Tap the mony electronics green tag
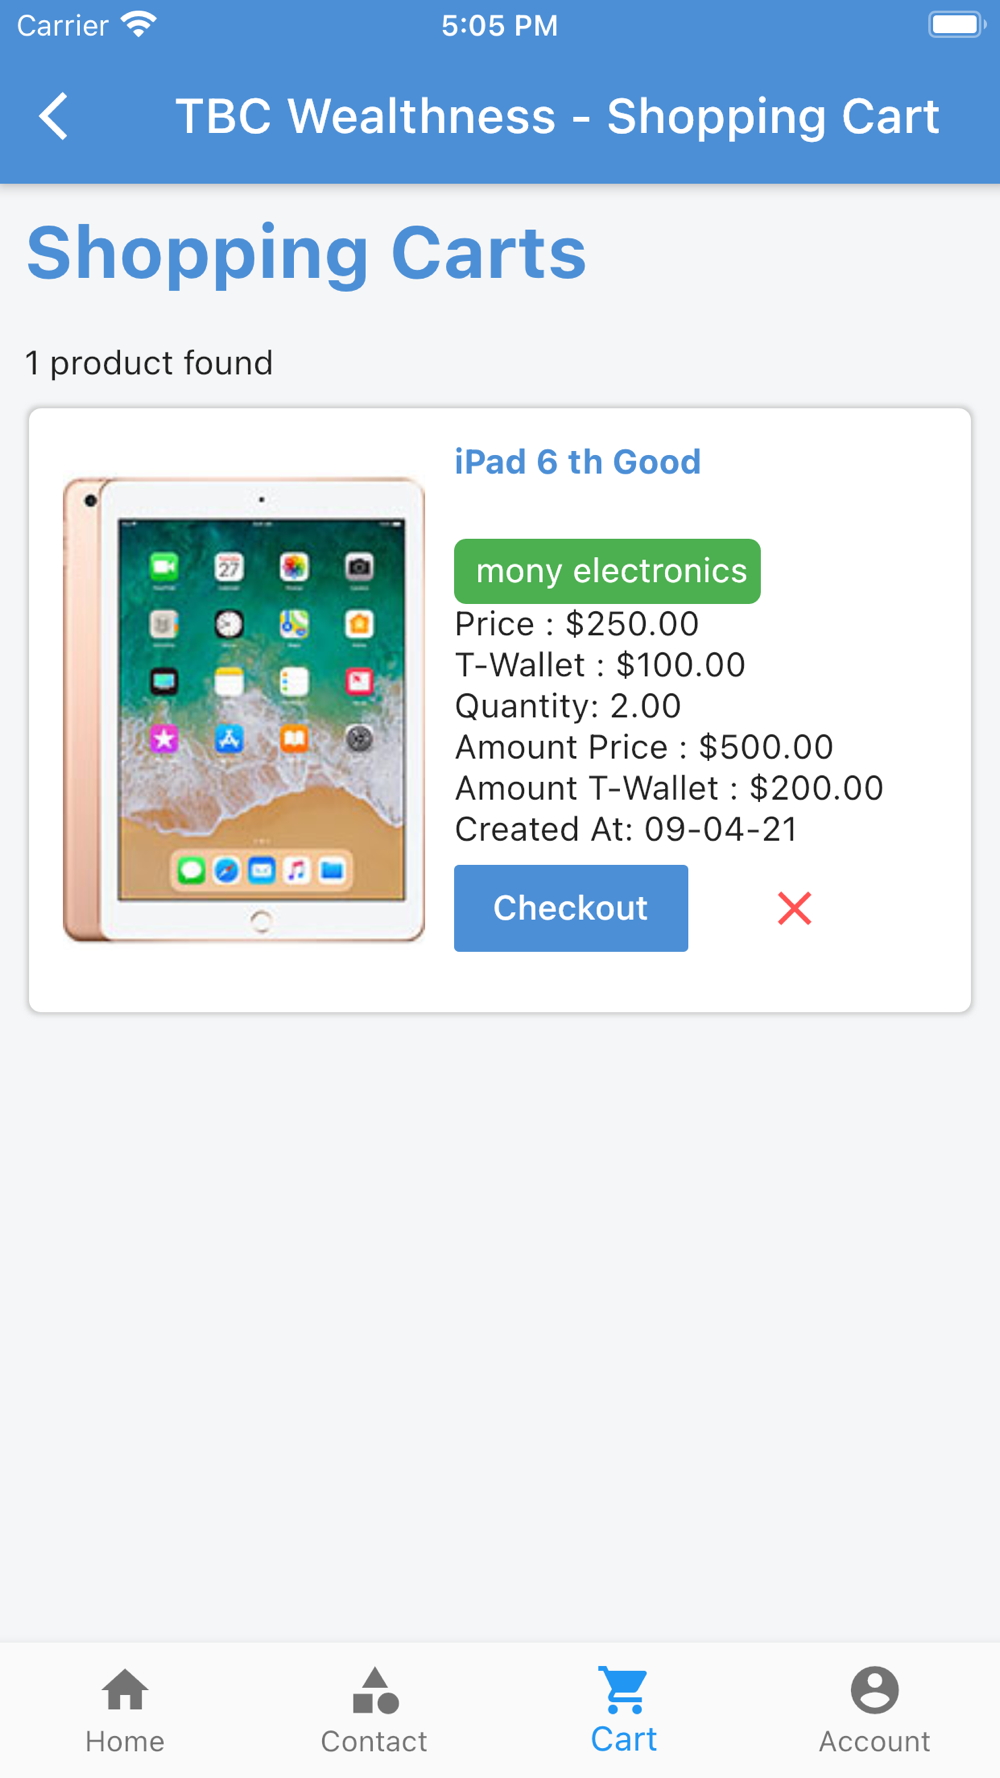This screenshot has width=1000, height=1778. tap(607, 571)
